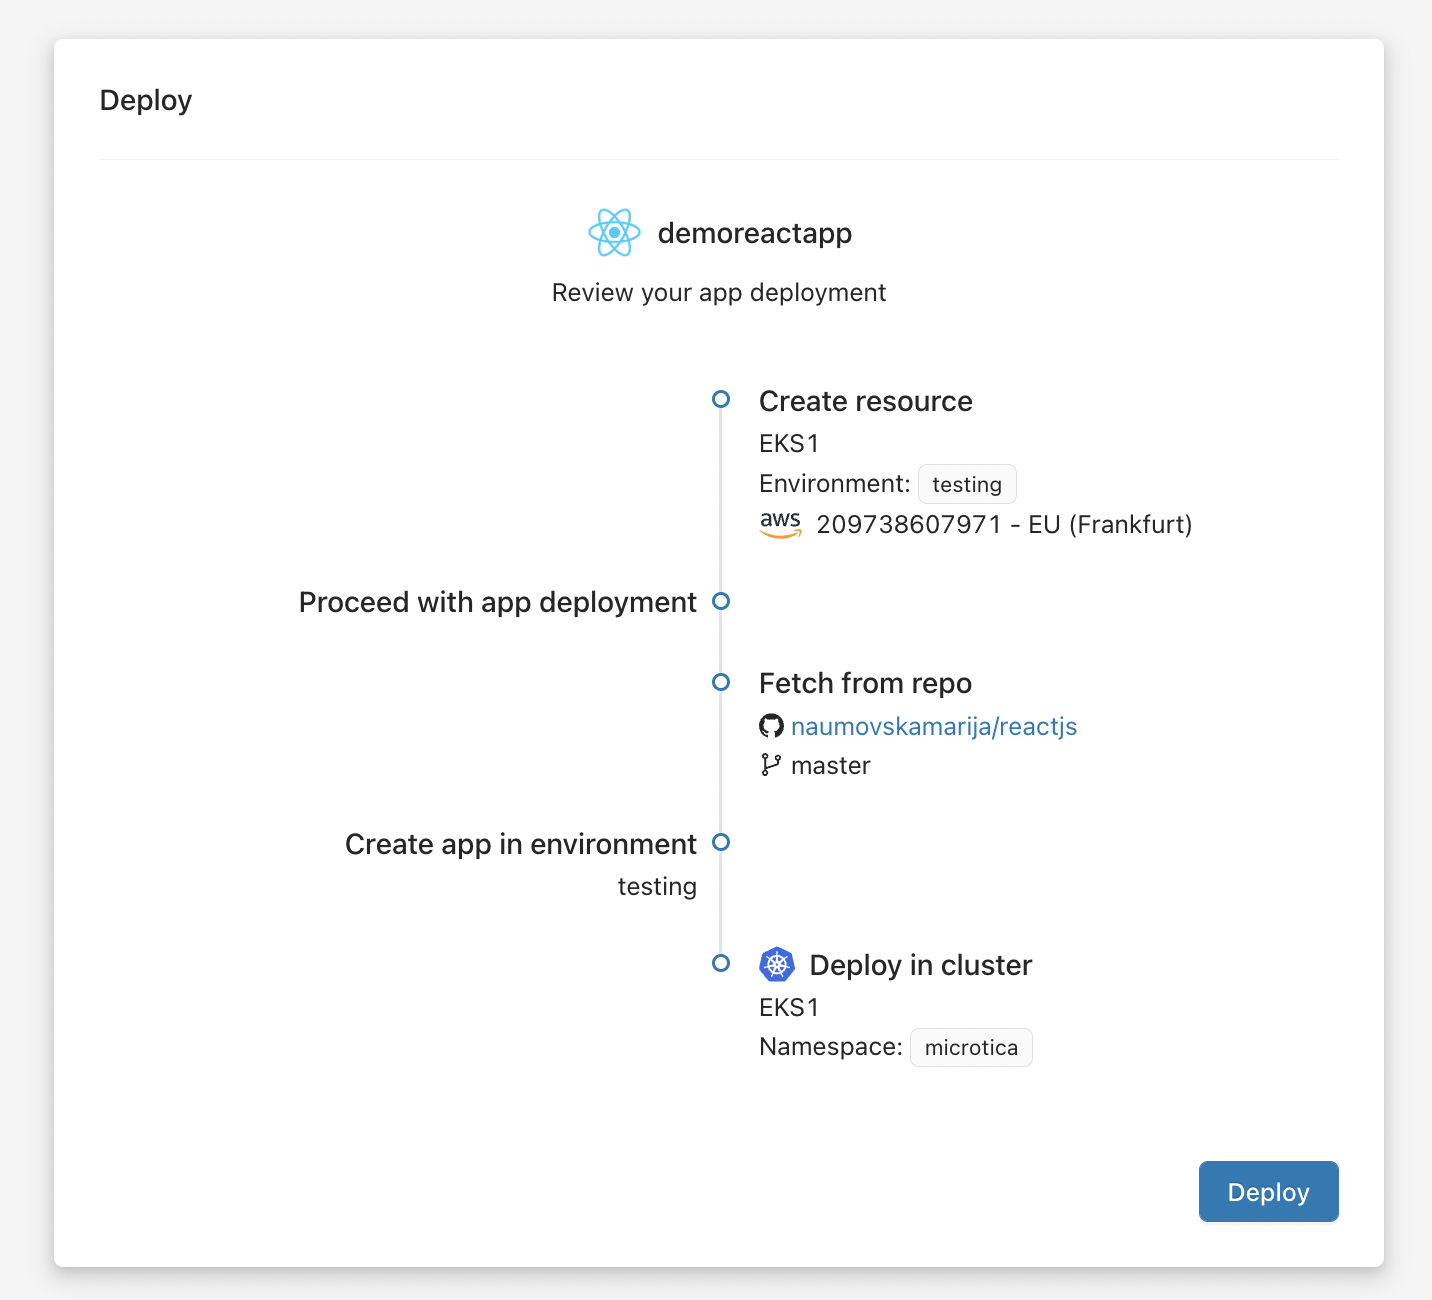Click the testing environment badge
This screenshot has height=1300, width=1432.
pos(966,484)
